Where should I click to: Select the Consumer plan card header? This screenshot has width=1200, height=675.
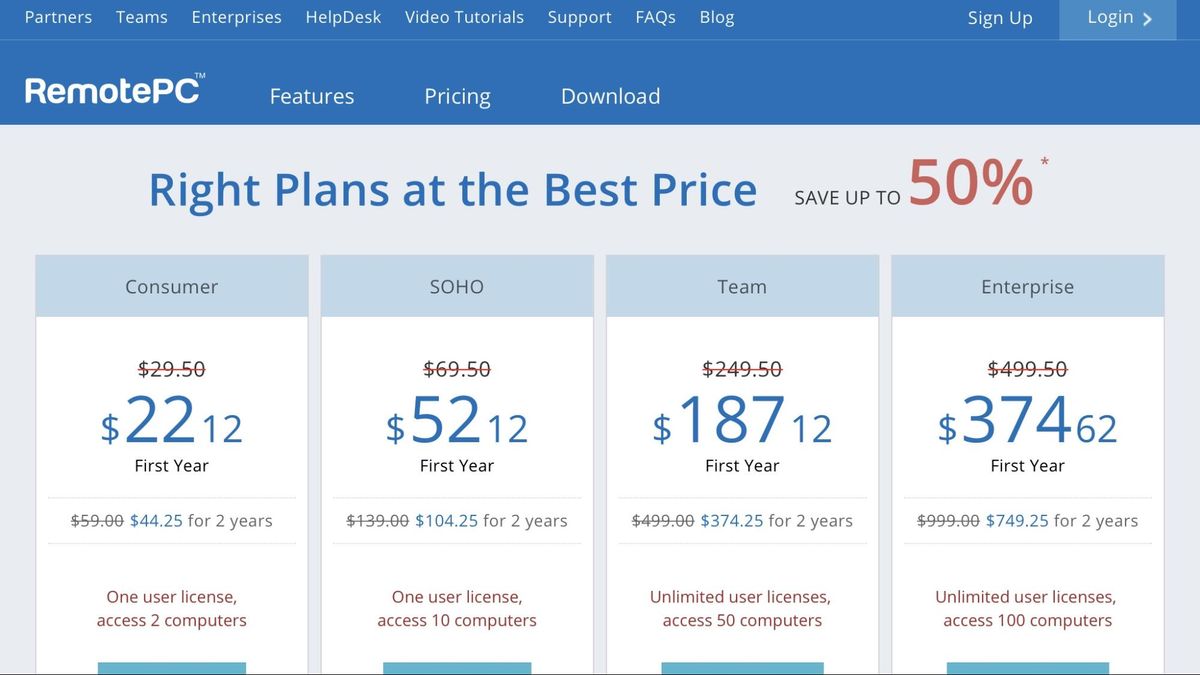tap(171, 286)
